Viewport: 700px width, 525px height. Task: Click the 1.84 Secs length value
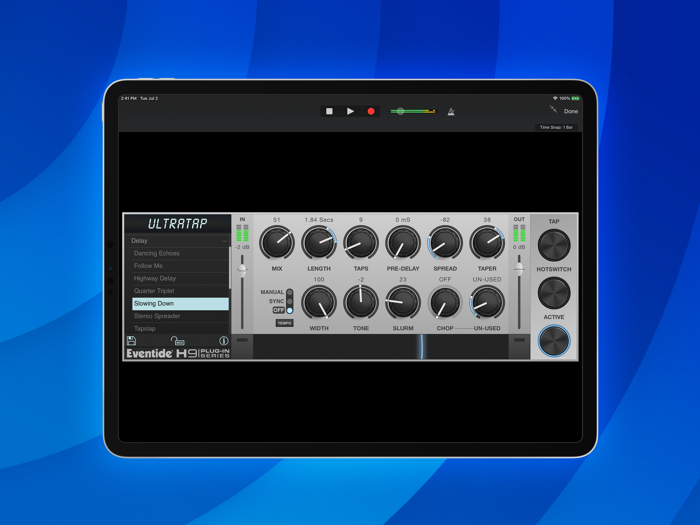(319, 220)
